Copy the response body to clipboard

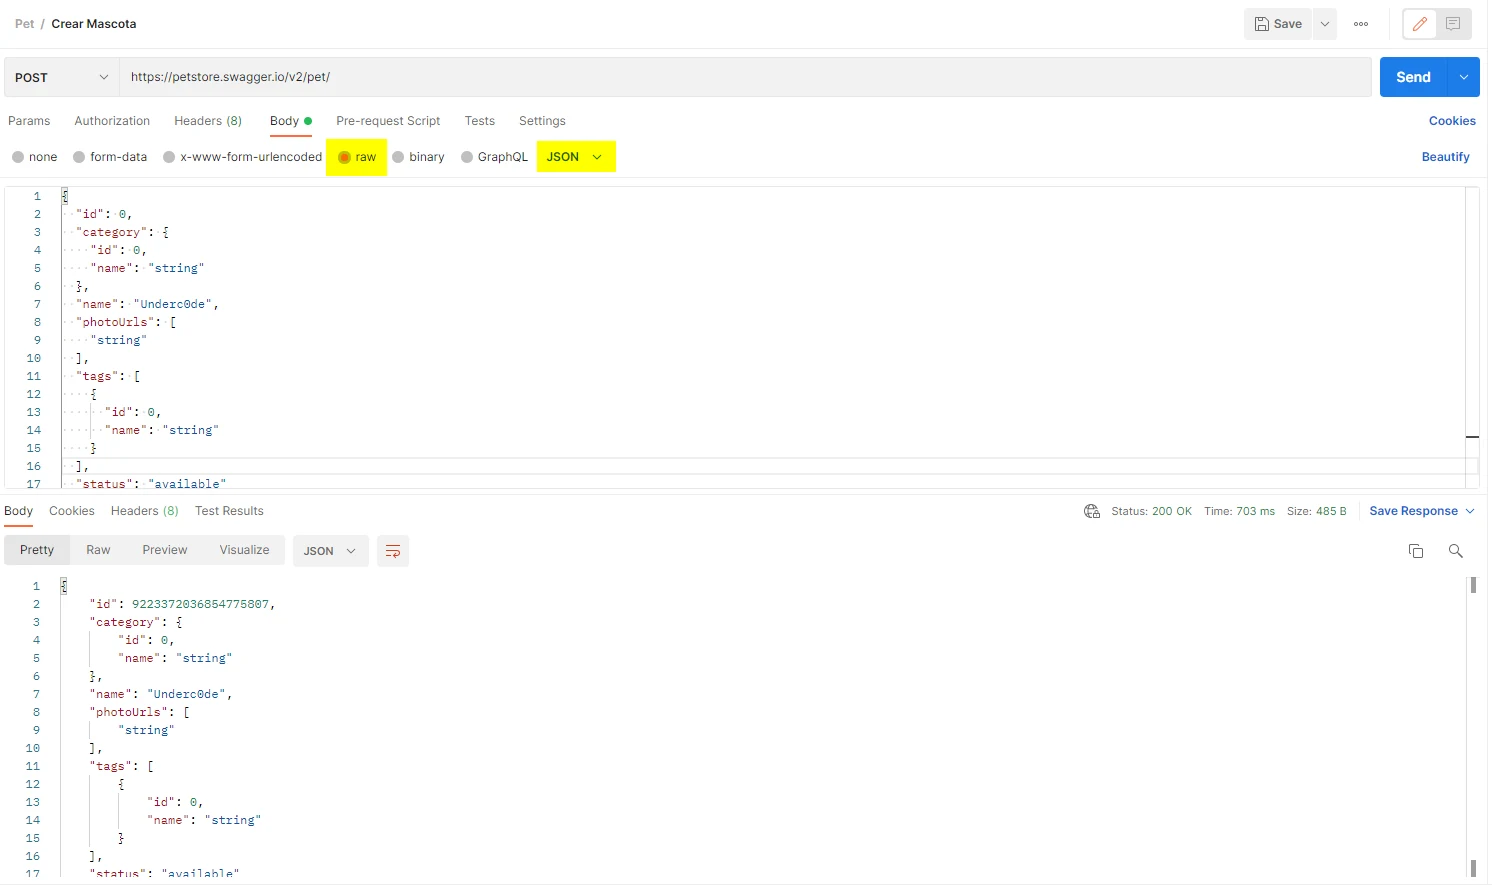(x=1416, y=551)
